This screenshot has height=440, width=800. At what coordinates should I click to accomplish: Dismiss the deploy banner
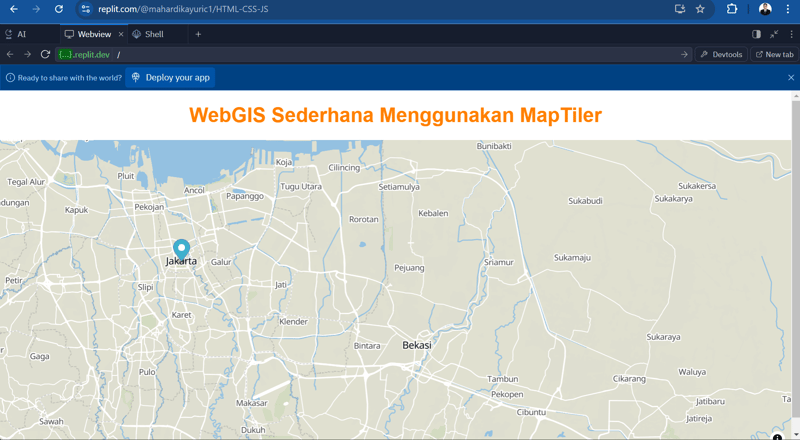(x=791, y=78)
